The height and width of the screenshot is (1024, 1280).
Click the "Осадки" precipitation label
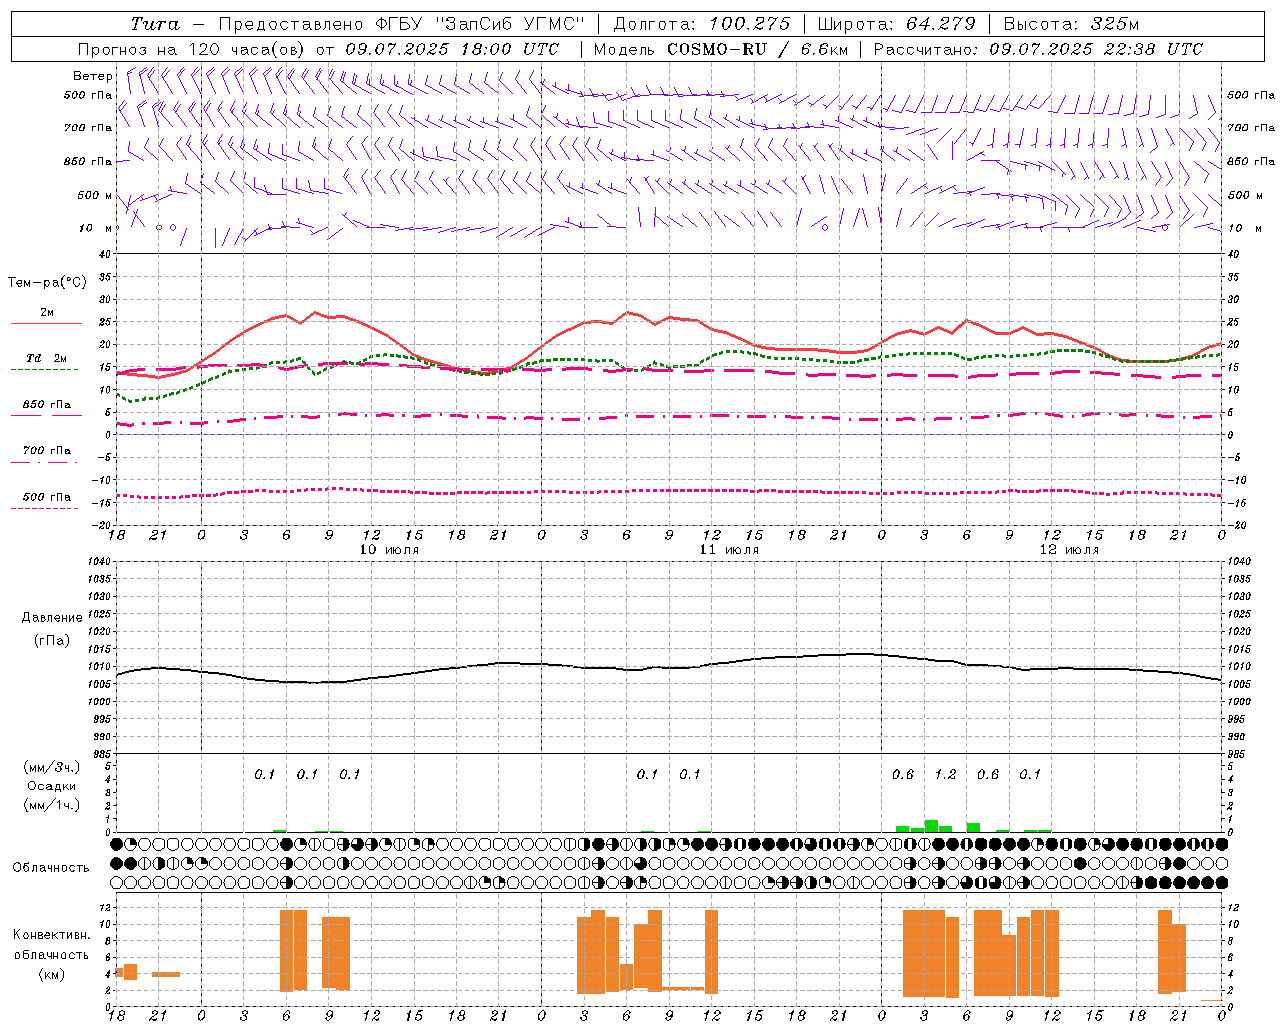(52, 786)
